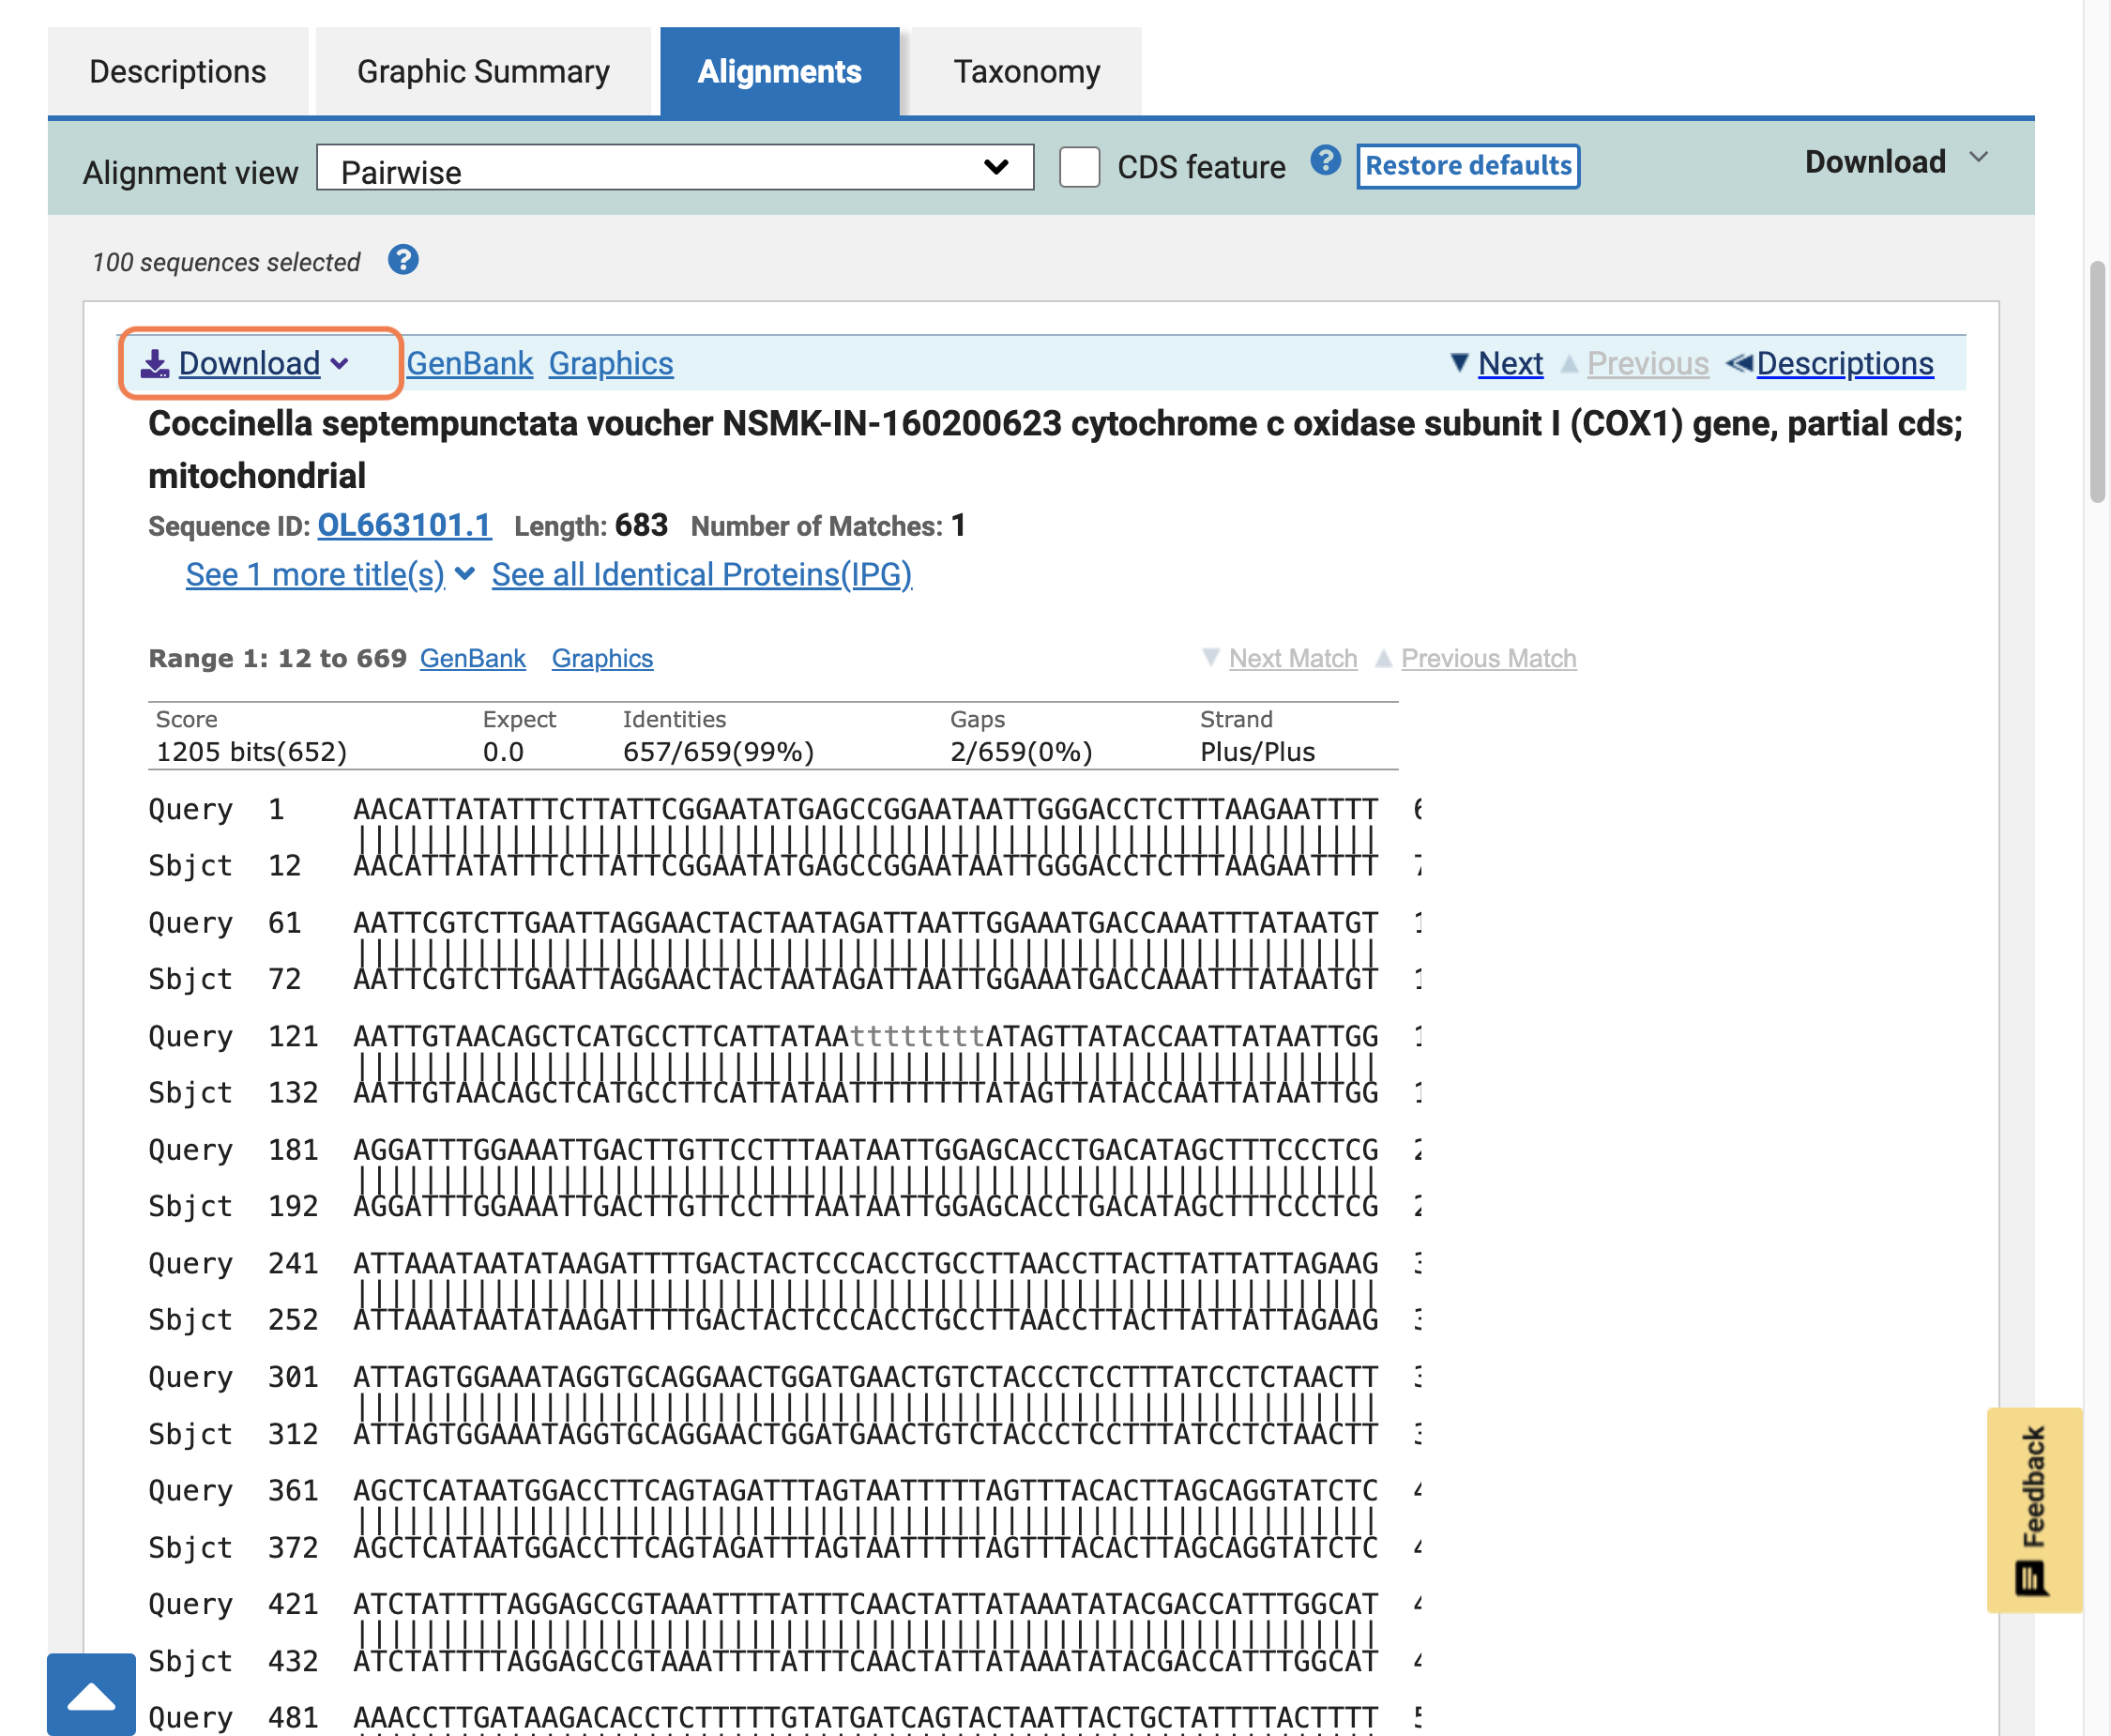Viewport: 2111px width, 1736px height.
Task: Click the CDS feature help question mark icon
Action: pos(1325,161)
